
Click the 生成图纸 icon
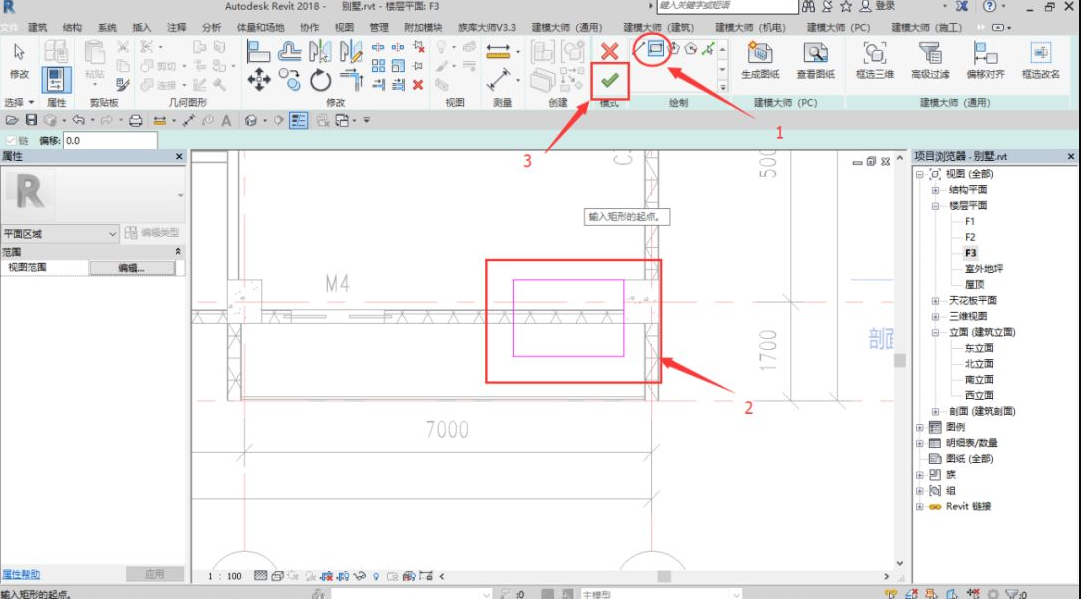click(760, 60)
